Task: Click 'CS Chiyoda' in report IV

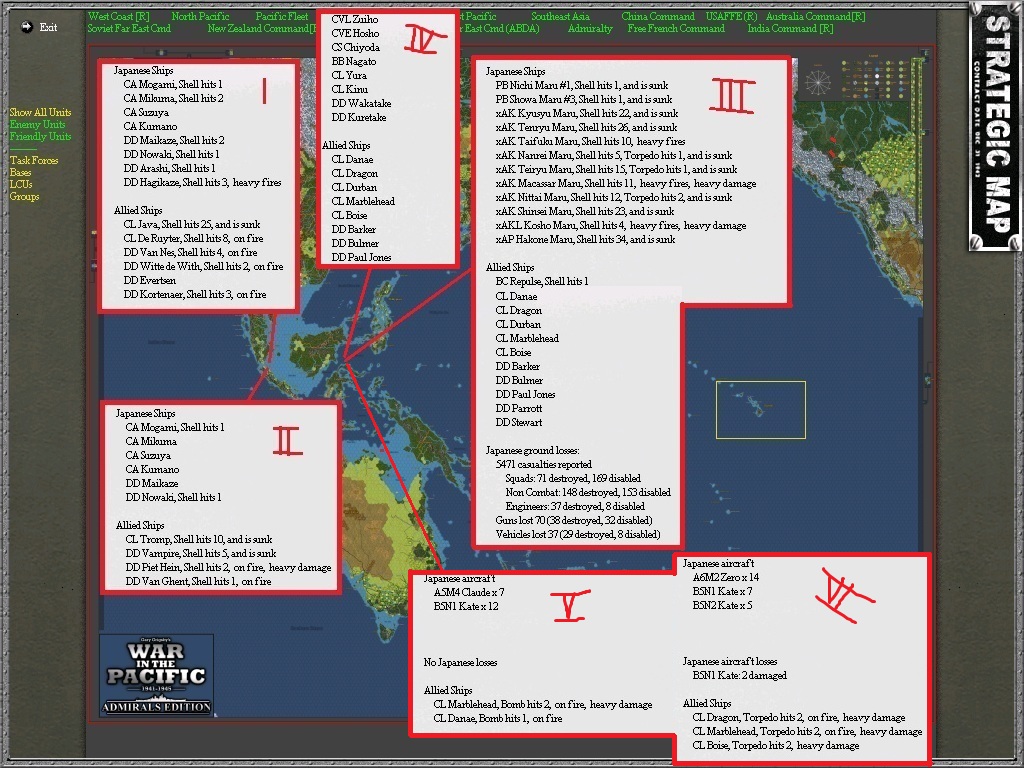Action: pos(355,47)
